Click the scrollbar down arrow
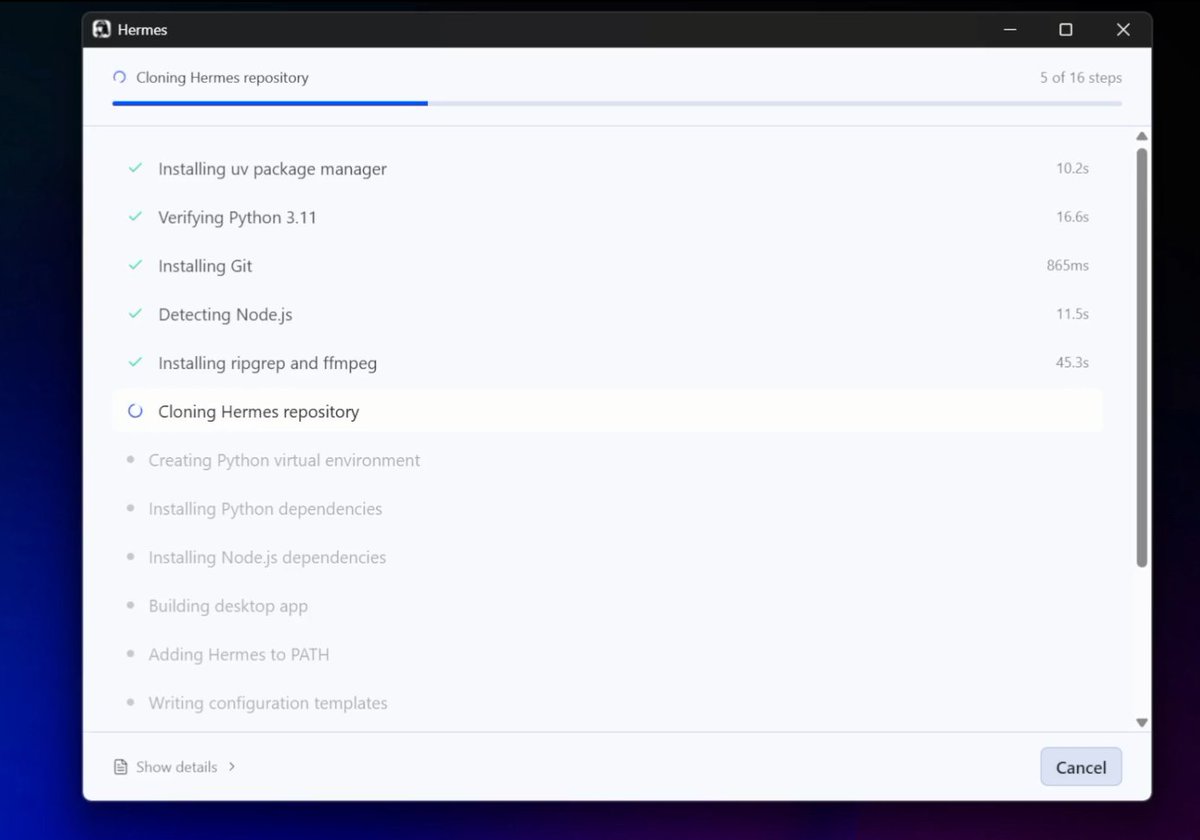 click(1142, 722)
